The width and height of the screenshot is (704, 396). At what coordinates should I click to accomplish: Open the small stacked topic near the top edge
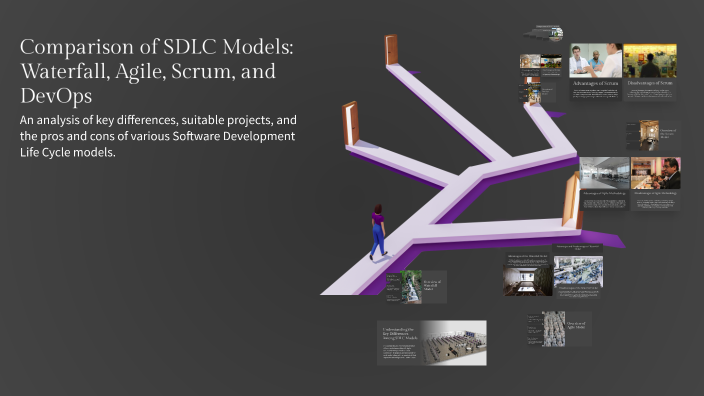(543, 33)
